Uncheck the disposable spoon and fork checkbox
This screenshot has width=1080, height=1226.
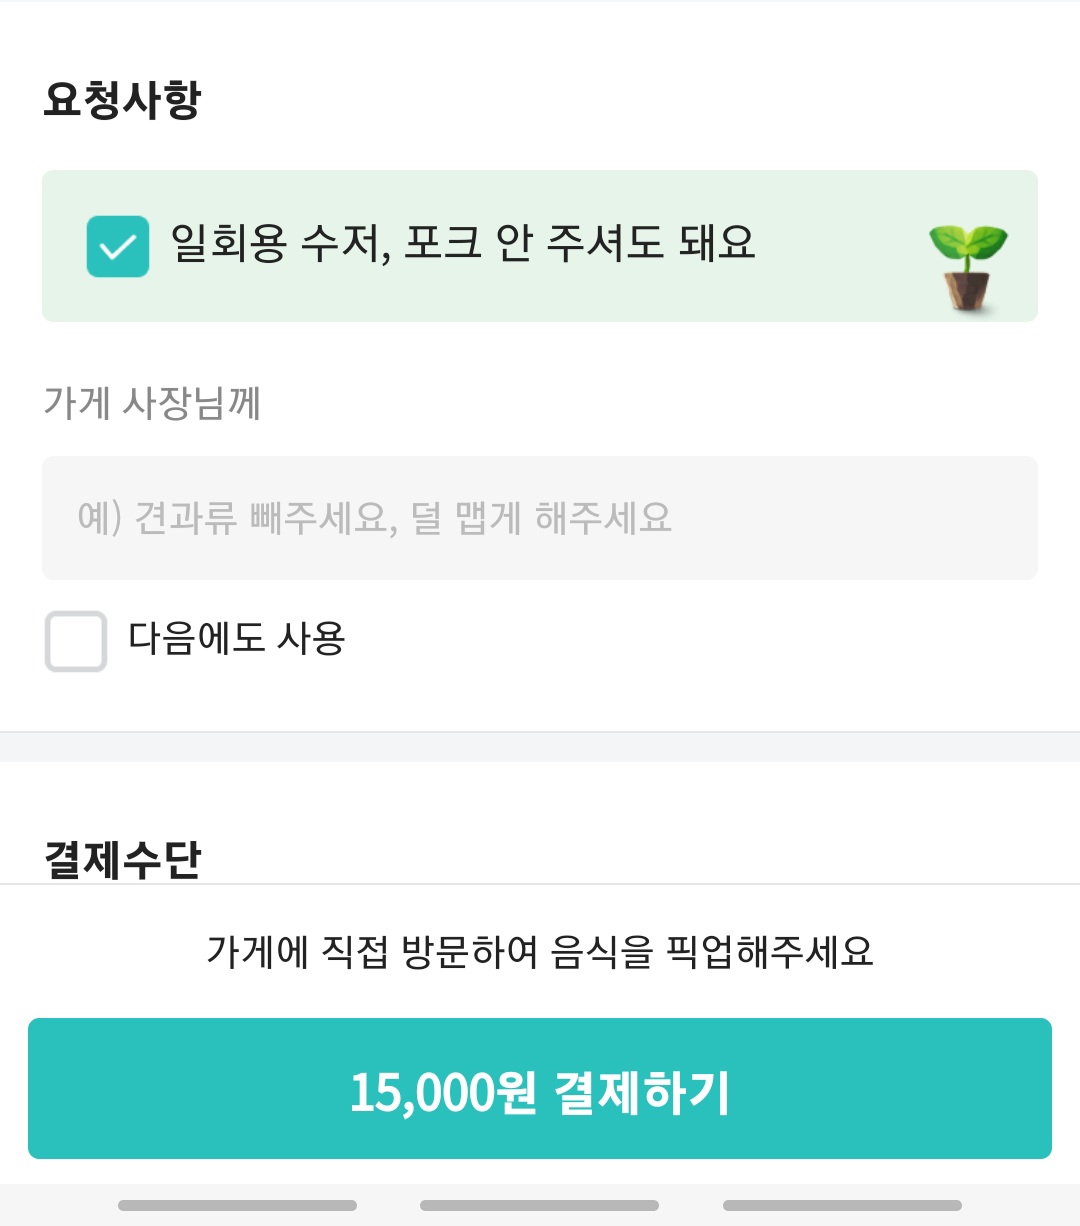coord(118,246)
